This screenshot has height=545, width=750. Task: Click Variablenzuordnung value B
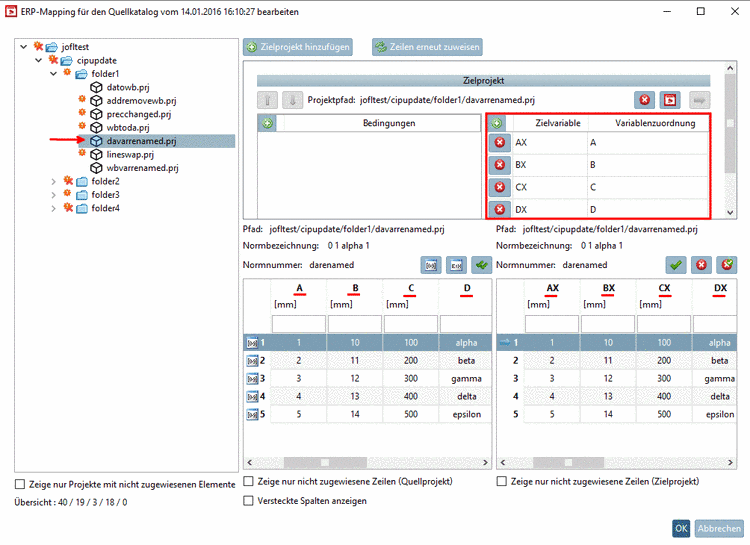593,165
